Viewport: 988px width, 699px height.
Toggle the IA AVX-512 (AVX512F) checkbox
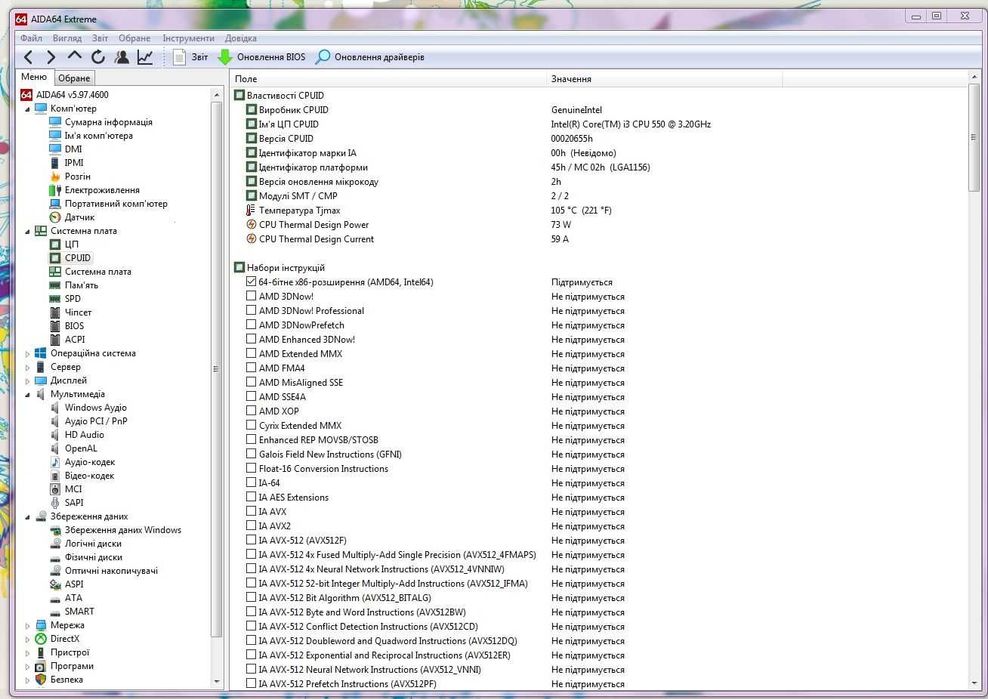(251, 540)
